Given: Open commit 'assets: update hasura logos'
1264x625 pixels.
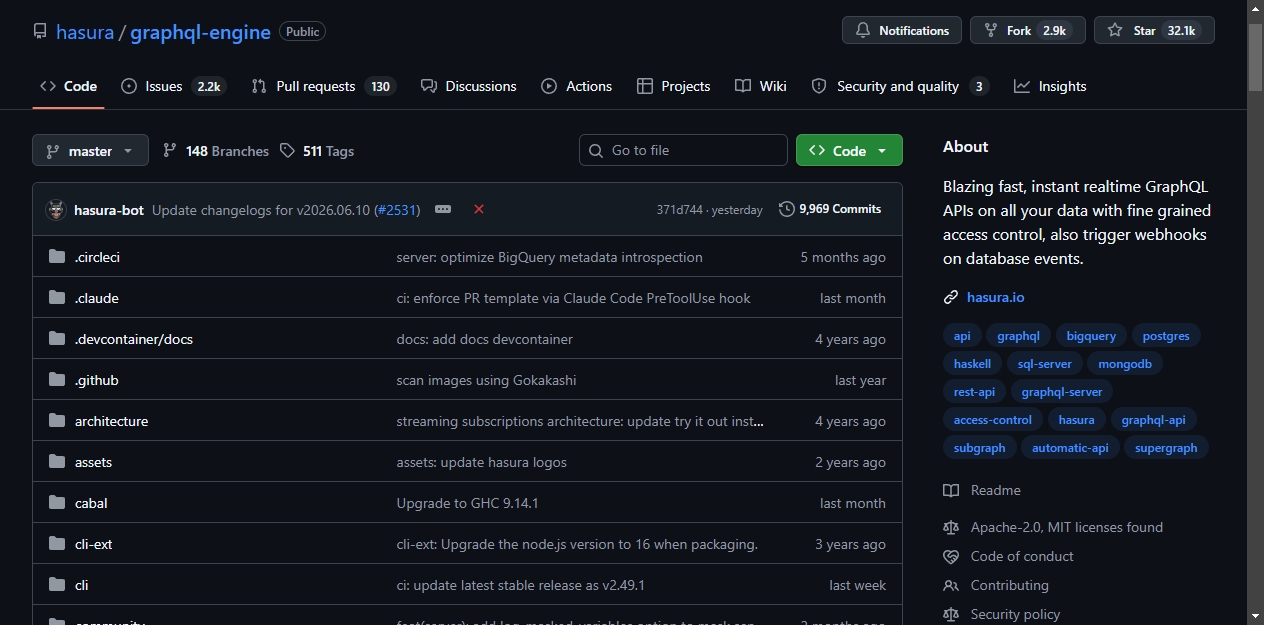Looking at the screenshot, I should [482, 462].
